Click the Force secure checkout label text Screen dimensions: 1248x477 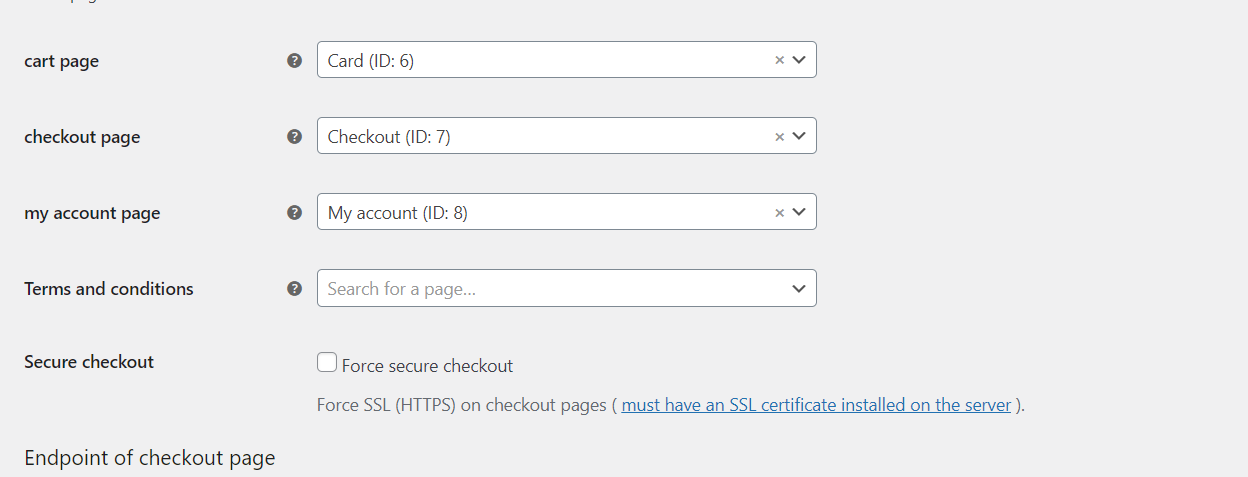click(x=427, y=366)
